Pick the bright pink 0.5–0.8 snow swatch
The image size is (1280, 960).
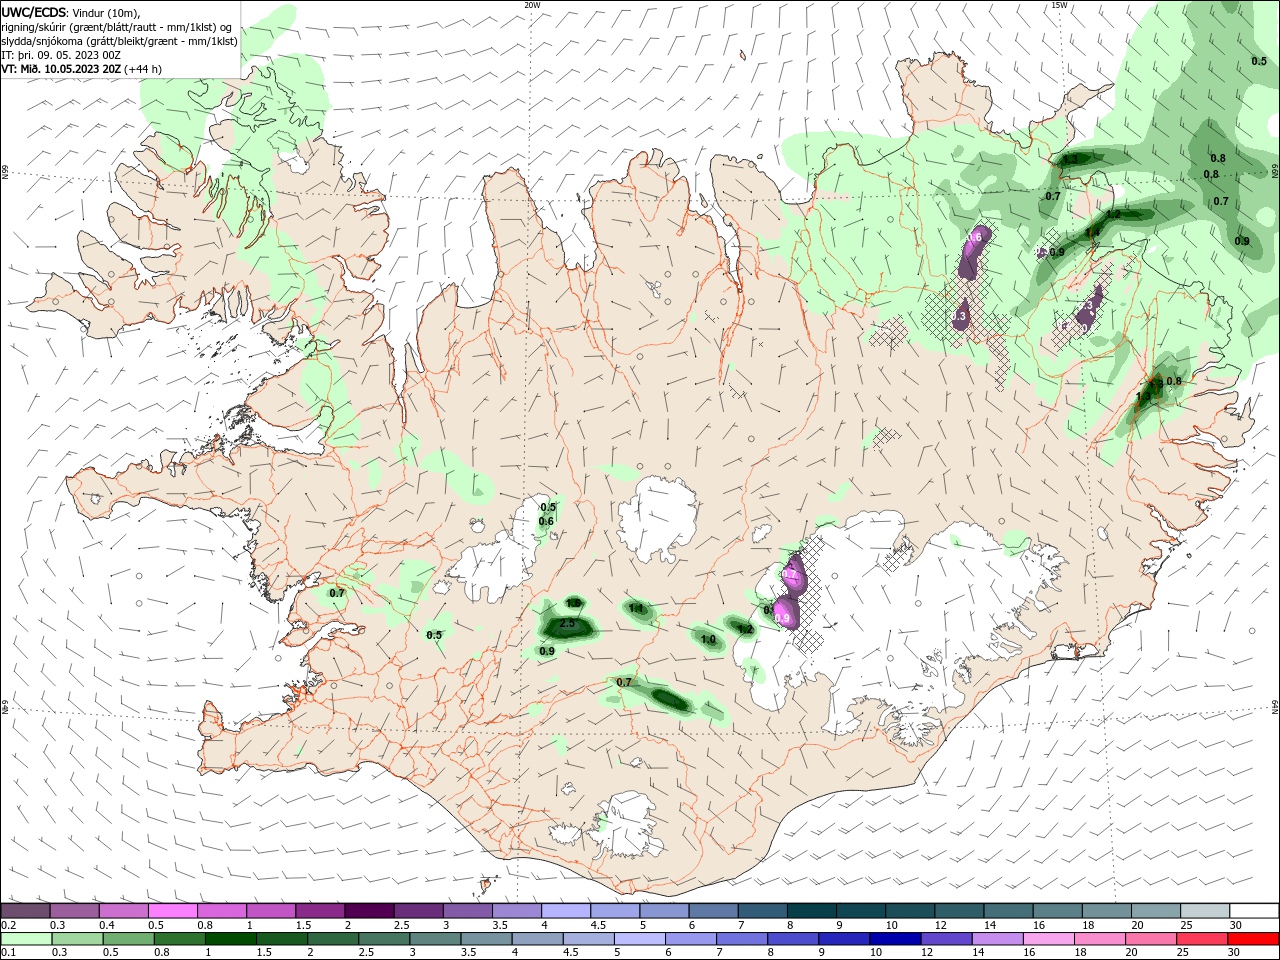[x=173, y=911]
